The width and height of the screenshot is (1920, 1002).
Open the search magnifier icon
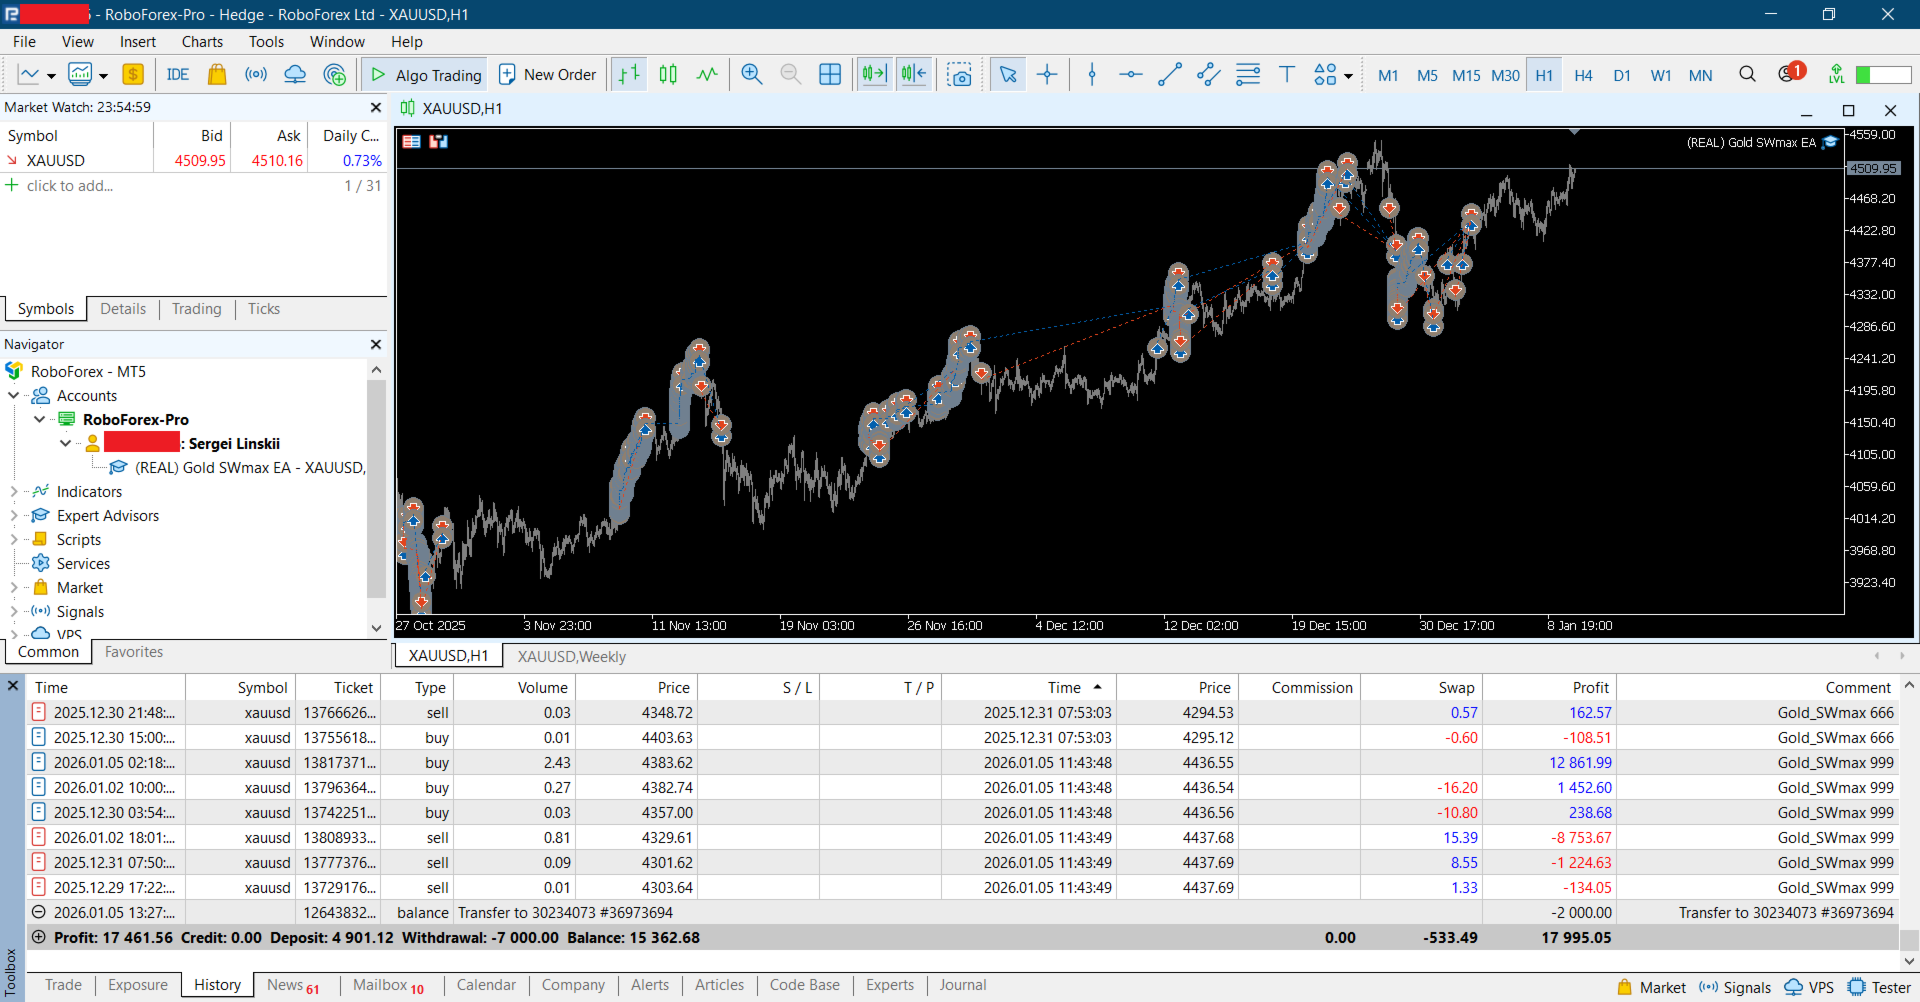click(x=1747, y=75)
